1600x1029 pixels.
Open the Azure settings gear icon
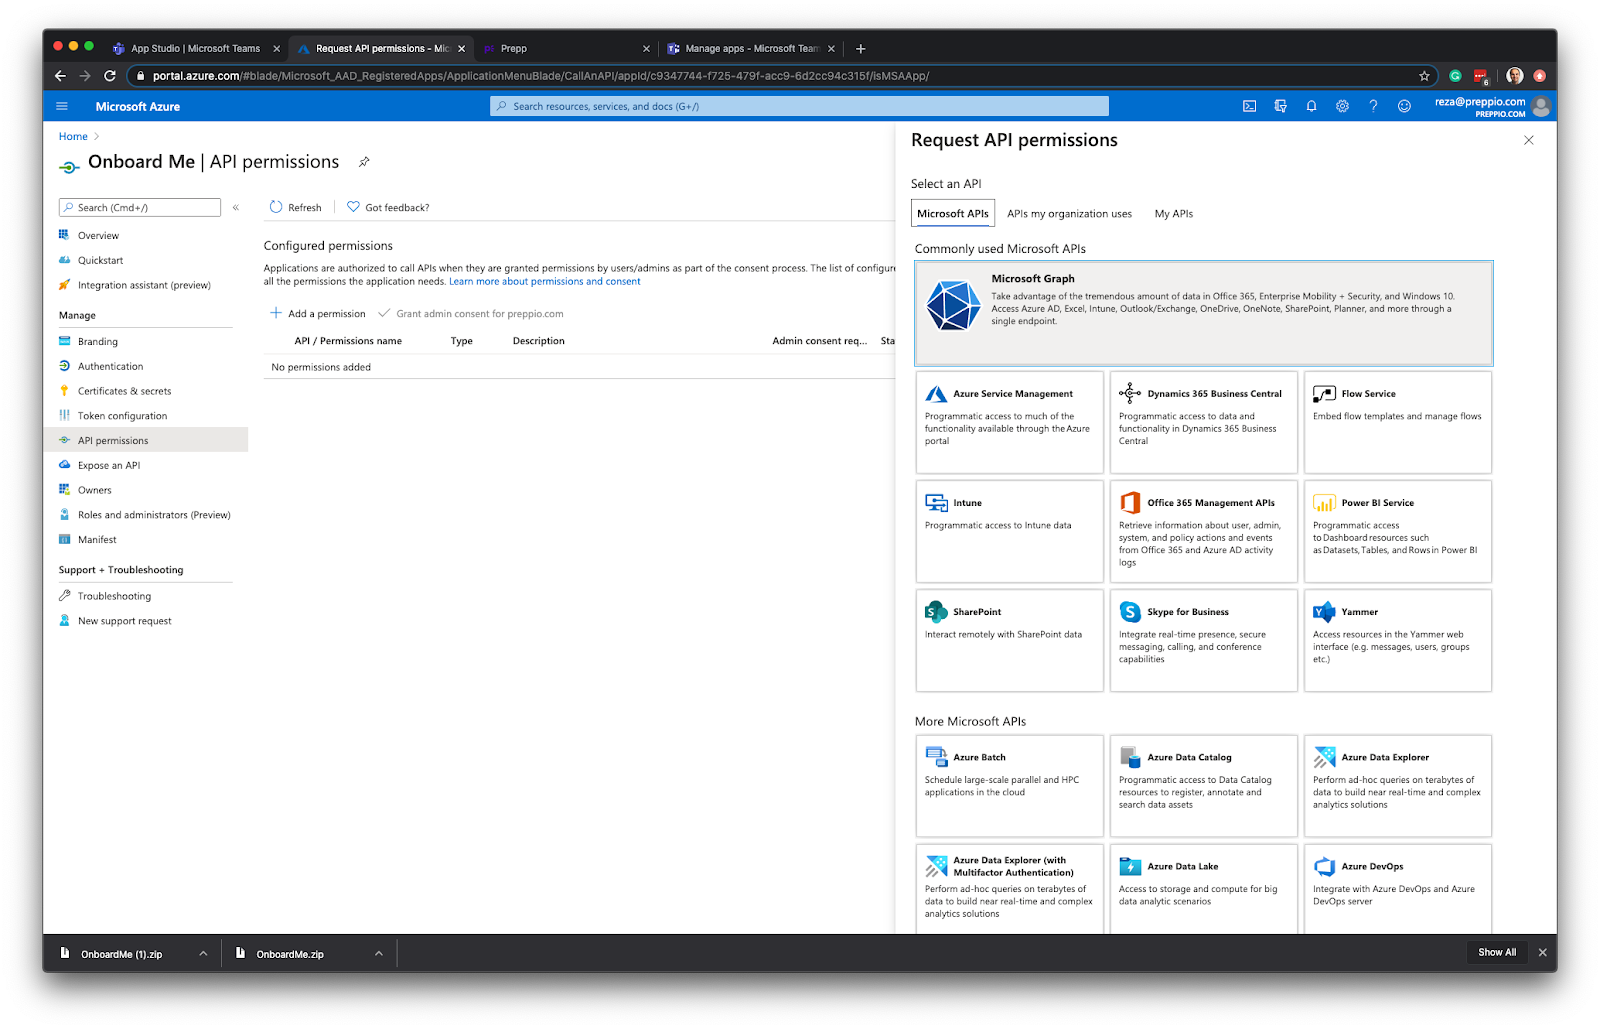1342,106
